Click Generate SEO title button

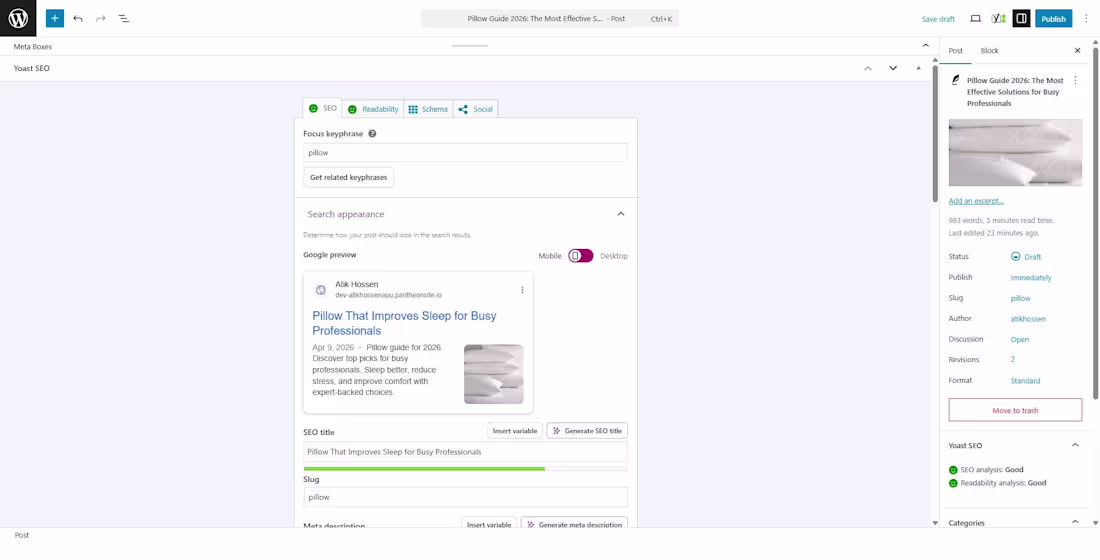pos(587,431)
